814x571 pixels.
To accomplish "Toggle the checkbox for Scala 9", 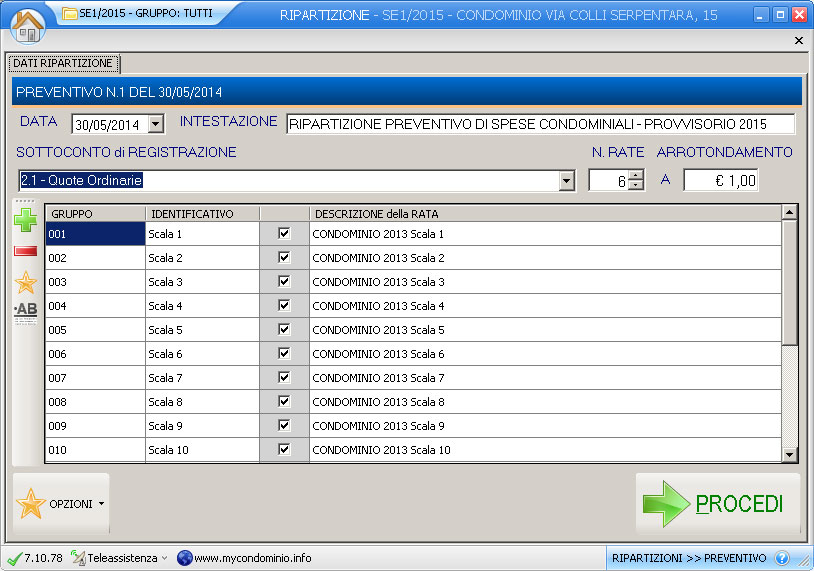I will tap(284, 425).
